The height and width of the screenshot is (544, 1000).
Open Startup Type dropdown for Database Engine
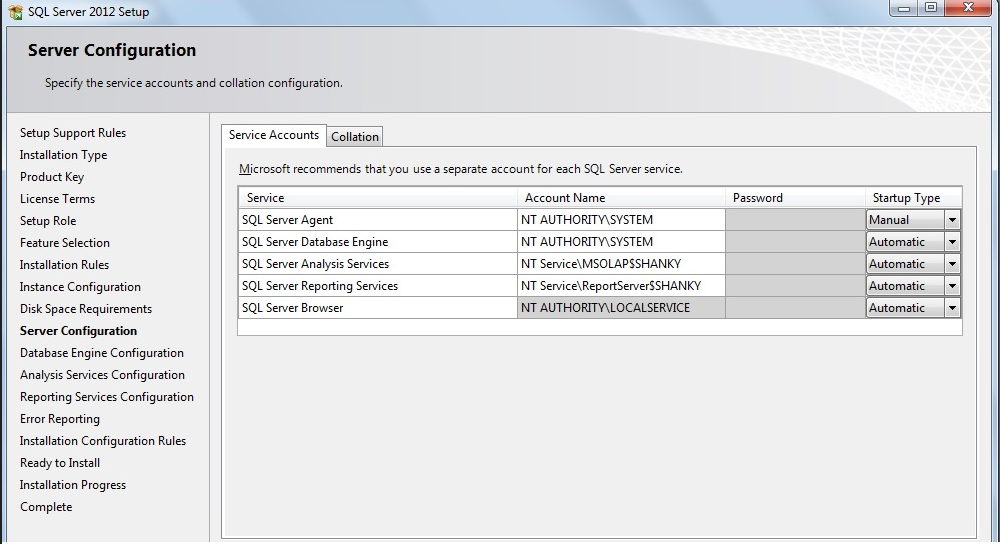click(952, 242)
